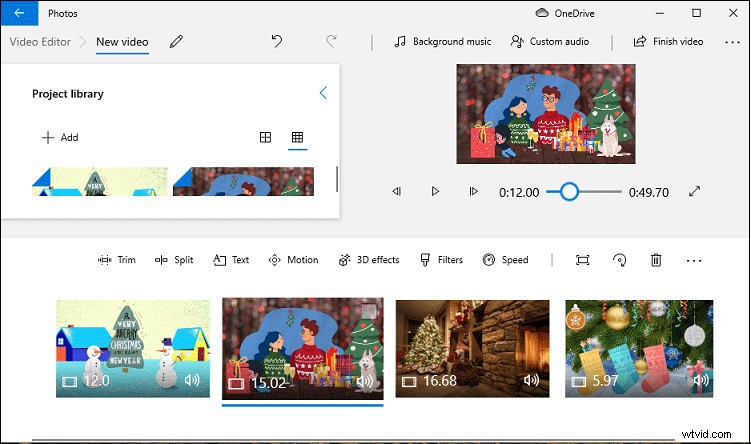Redo the last undone edit
Image resolution: width=751 pixels, height=444 pixels.
(x=331, y=41)
